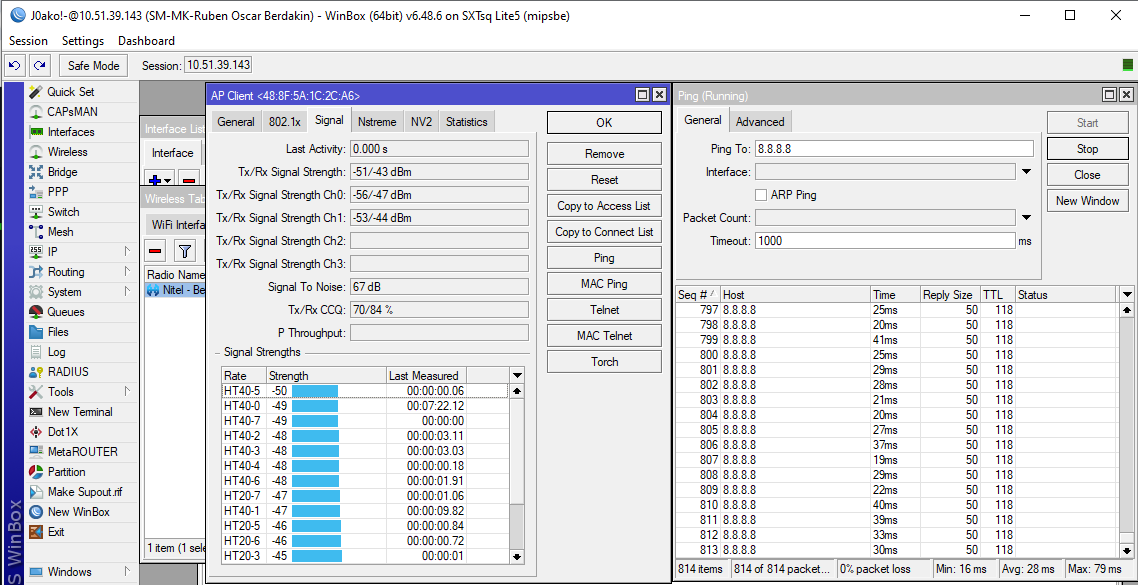Expand the Packet Count dropdown arrow

(1025, 218)
